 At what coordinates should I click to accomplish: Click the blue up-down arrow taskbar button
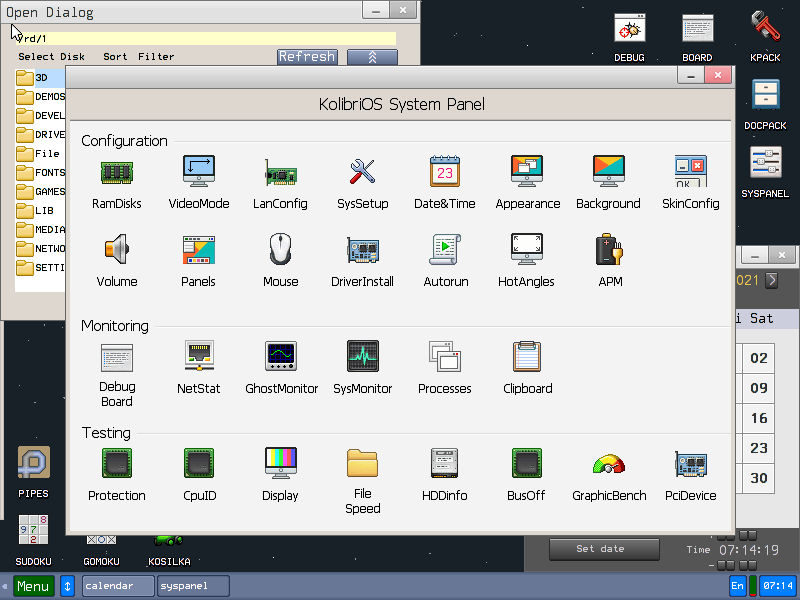coord(67,586)
